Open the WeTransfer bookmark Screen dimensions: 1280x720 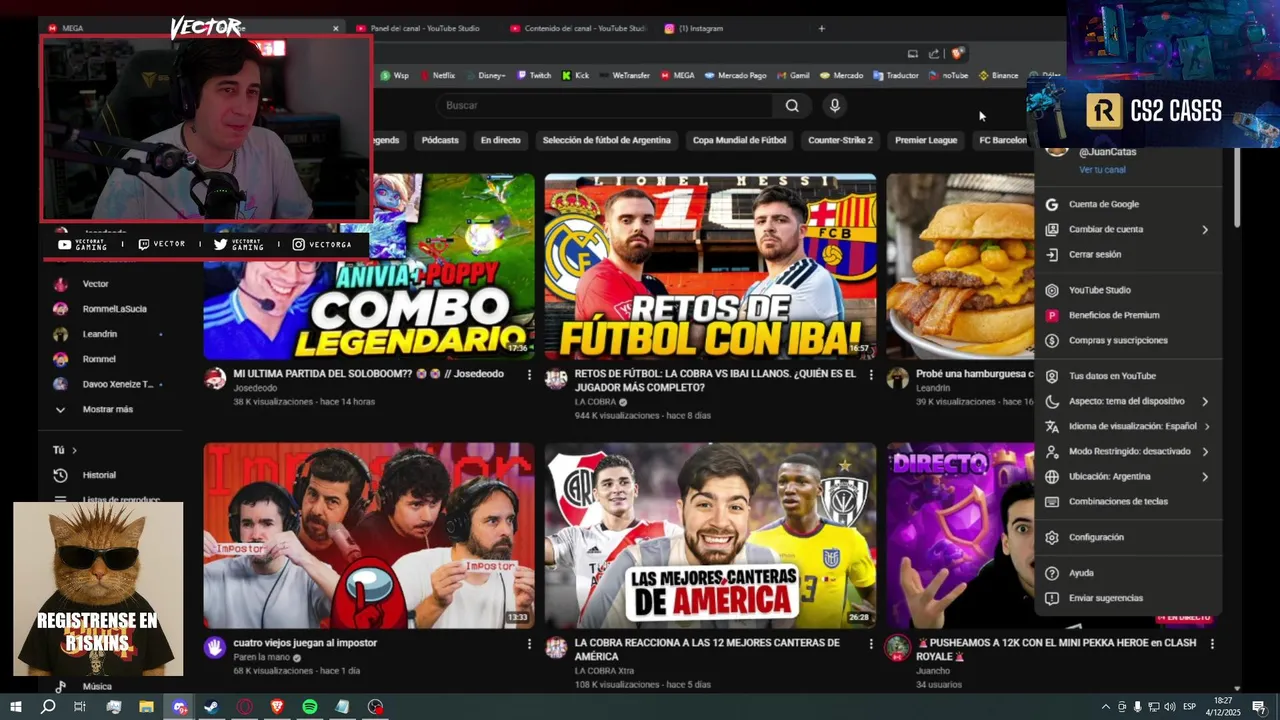625,75
